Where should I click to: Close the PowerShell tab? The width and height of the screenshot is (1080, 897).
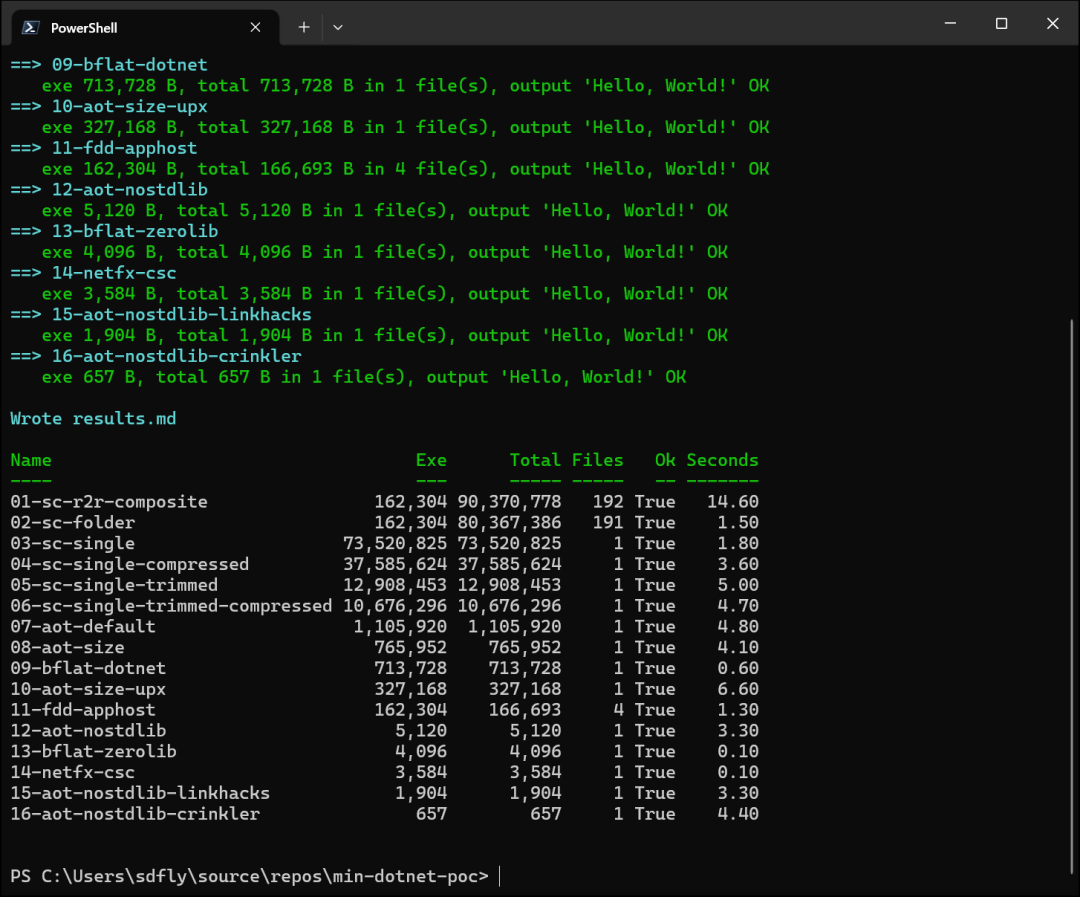pyautogui.click(x=256, y=28)
